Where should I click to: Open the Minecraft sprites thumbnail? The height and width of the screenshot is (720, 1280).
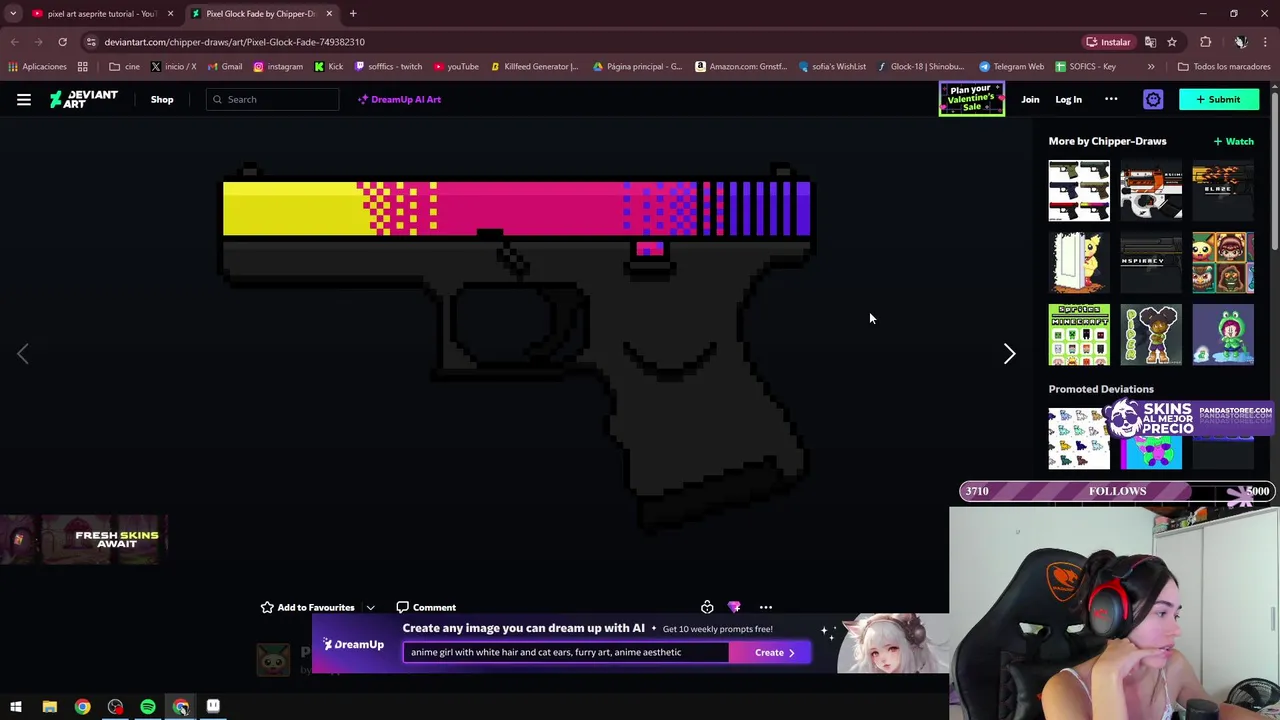tap(1079, 335)
